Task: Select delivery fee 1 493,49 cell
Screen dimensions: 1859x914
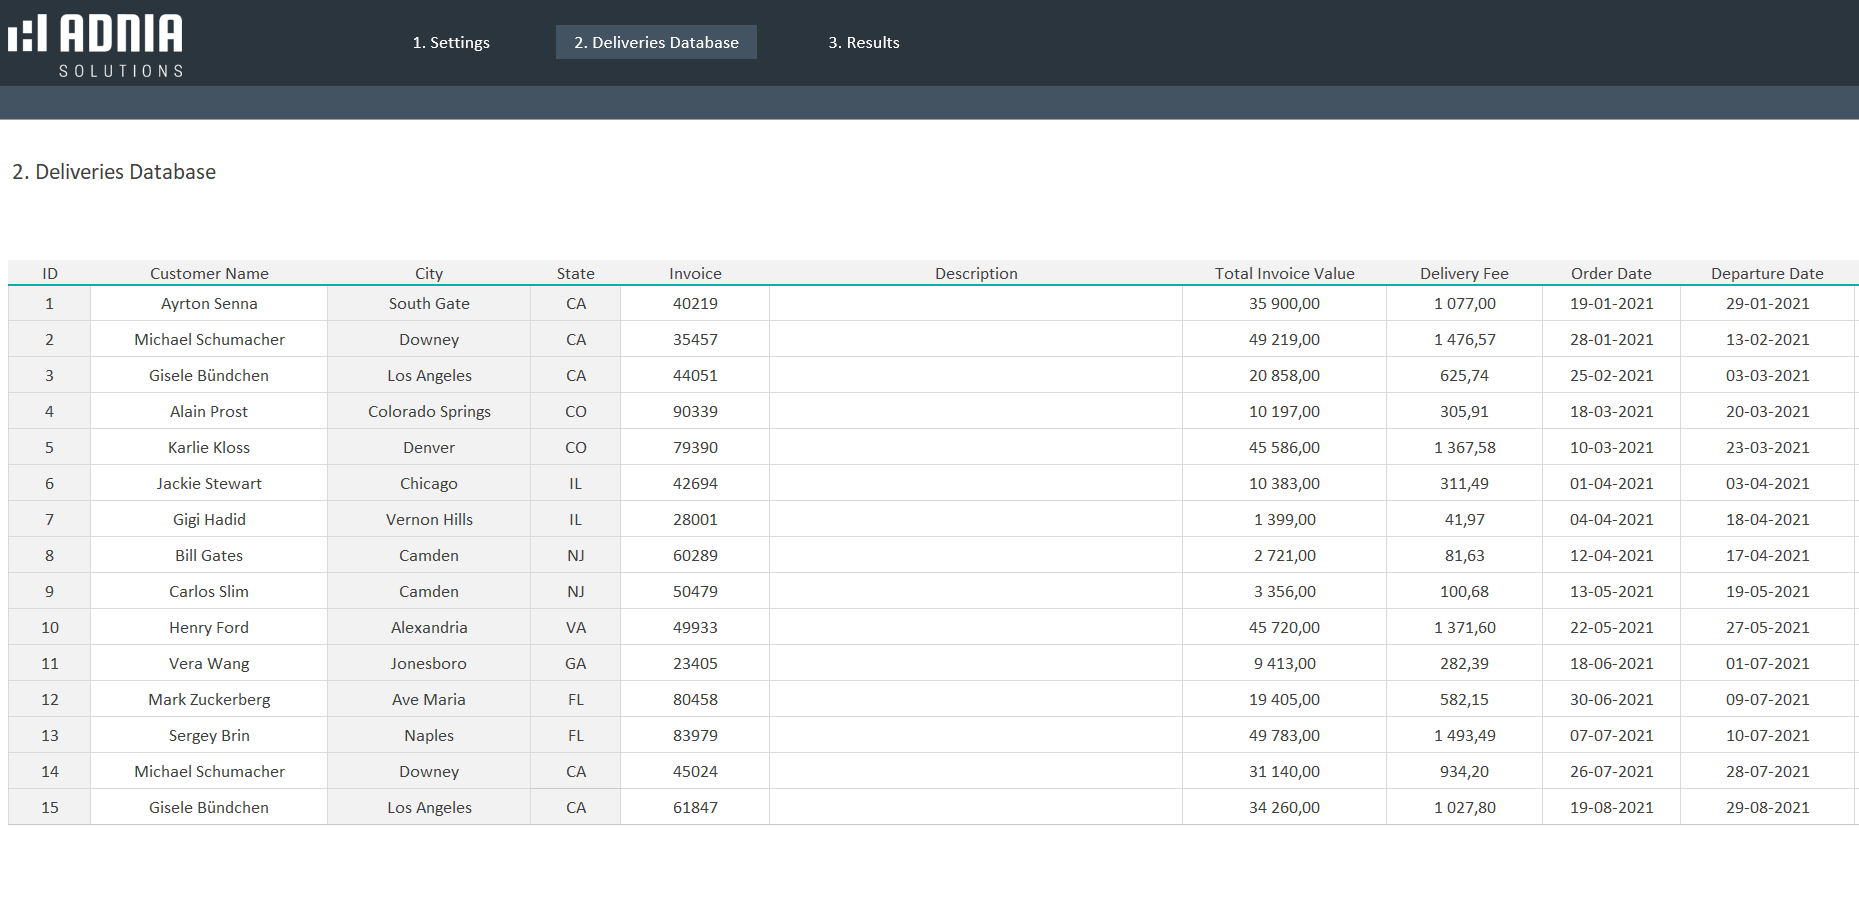Action: [1464, 735]
